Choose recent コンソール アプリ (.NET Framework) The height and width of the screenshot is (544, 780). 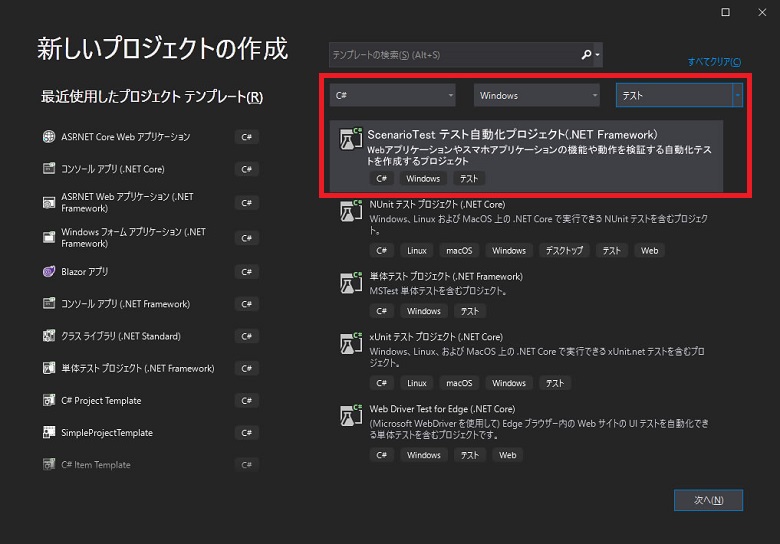point(150,304)
